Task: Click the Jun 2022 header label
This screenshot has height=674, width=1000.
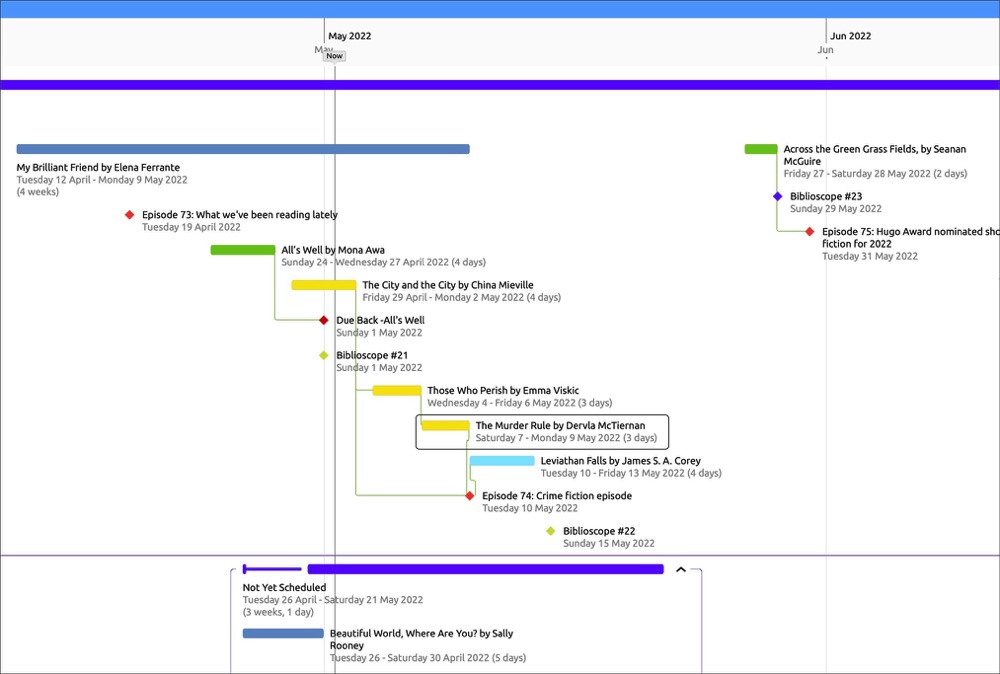Action: [850, 36]
